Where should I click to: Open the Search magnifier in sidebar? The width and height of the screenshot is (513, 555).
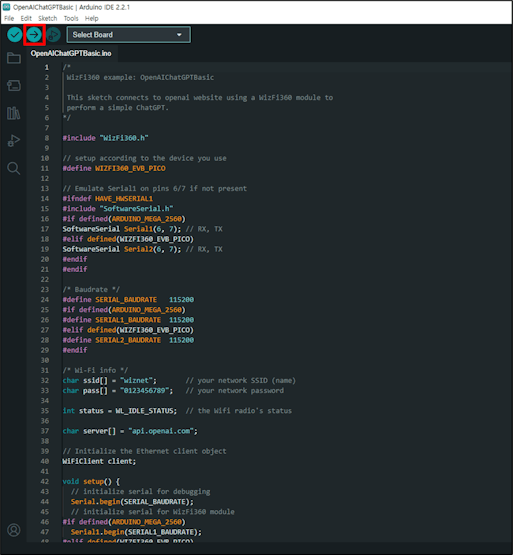pyautogui.click(x=14, y=168)
